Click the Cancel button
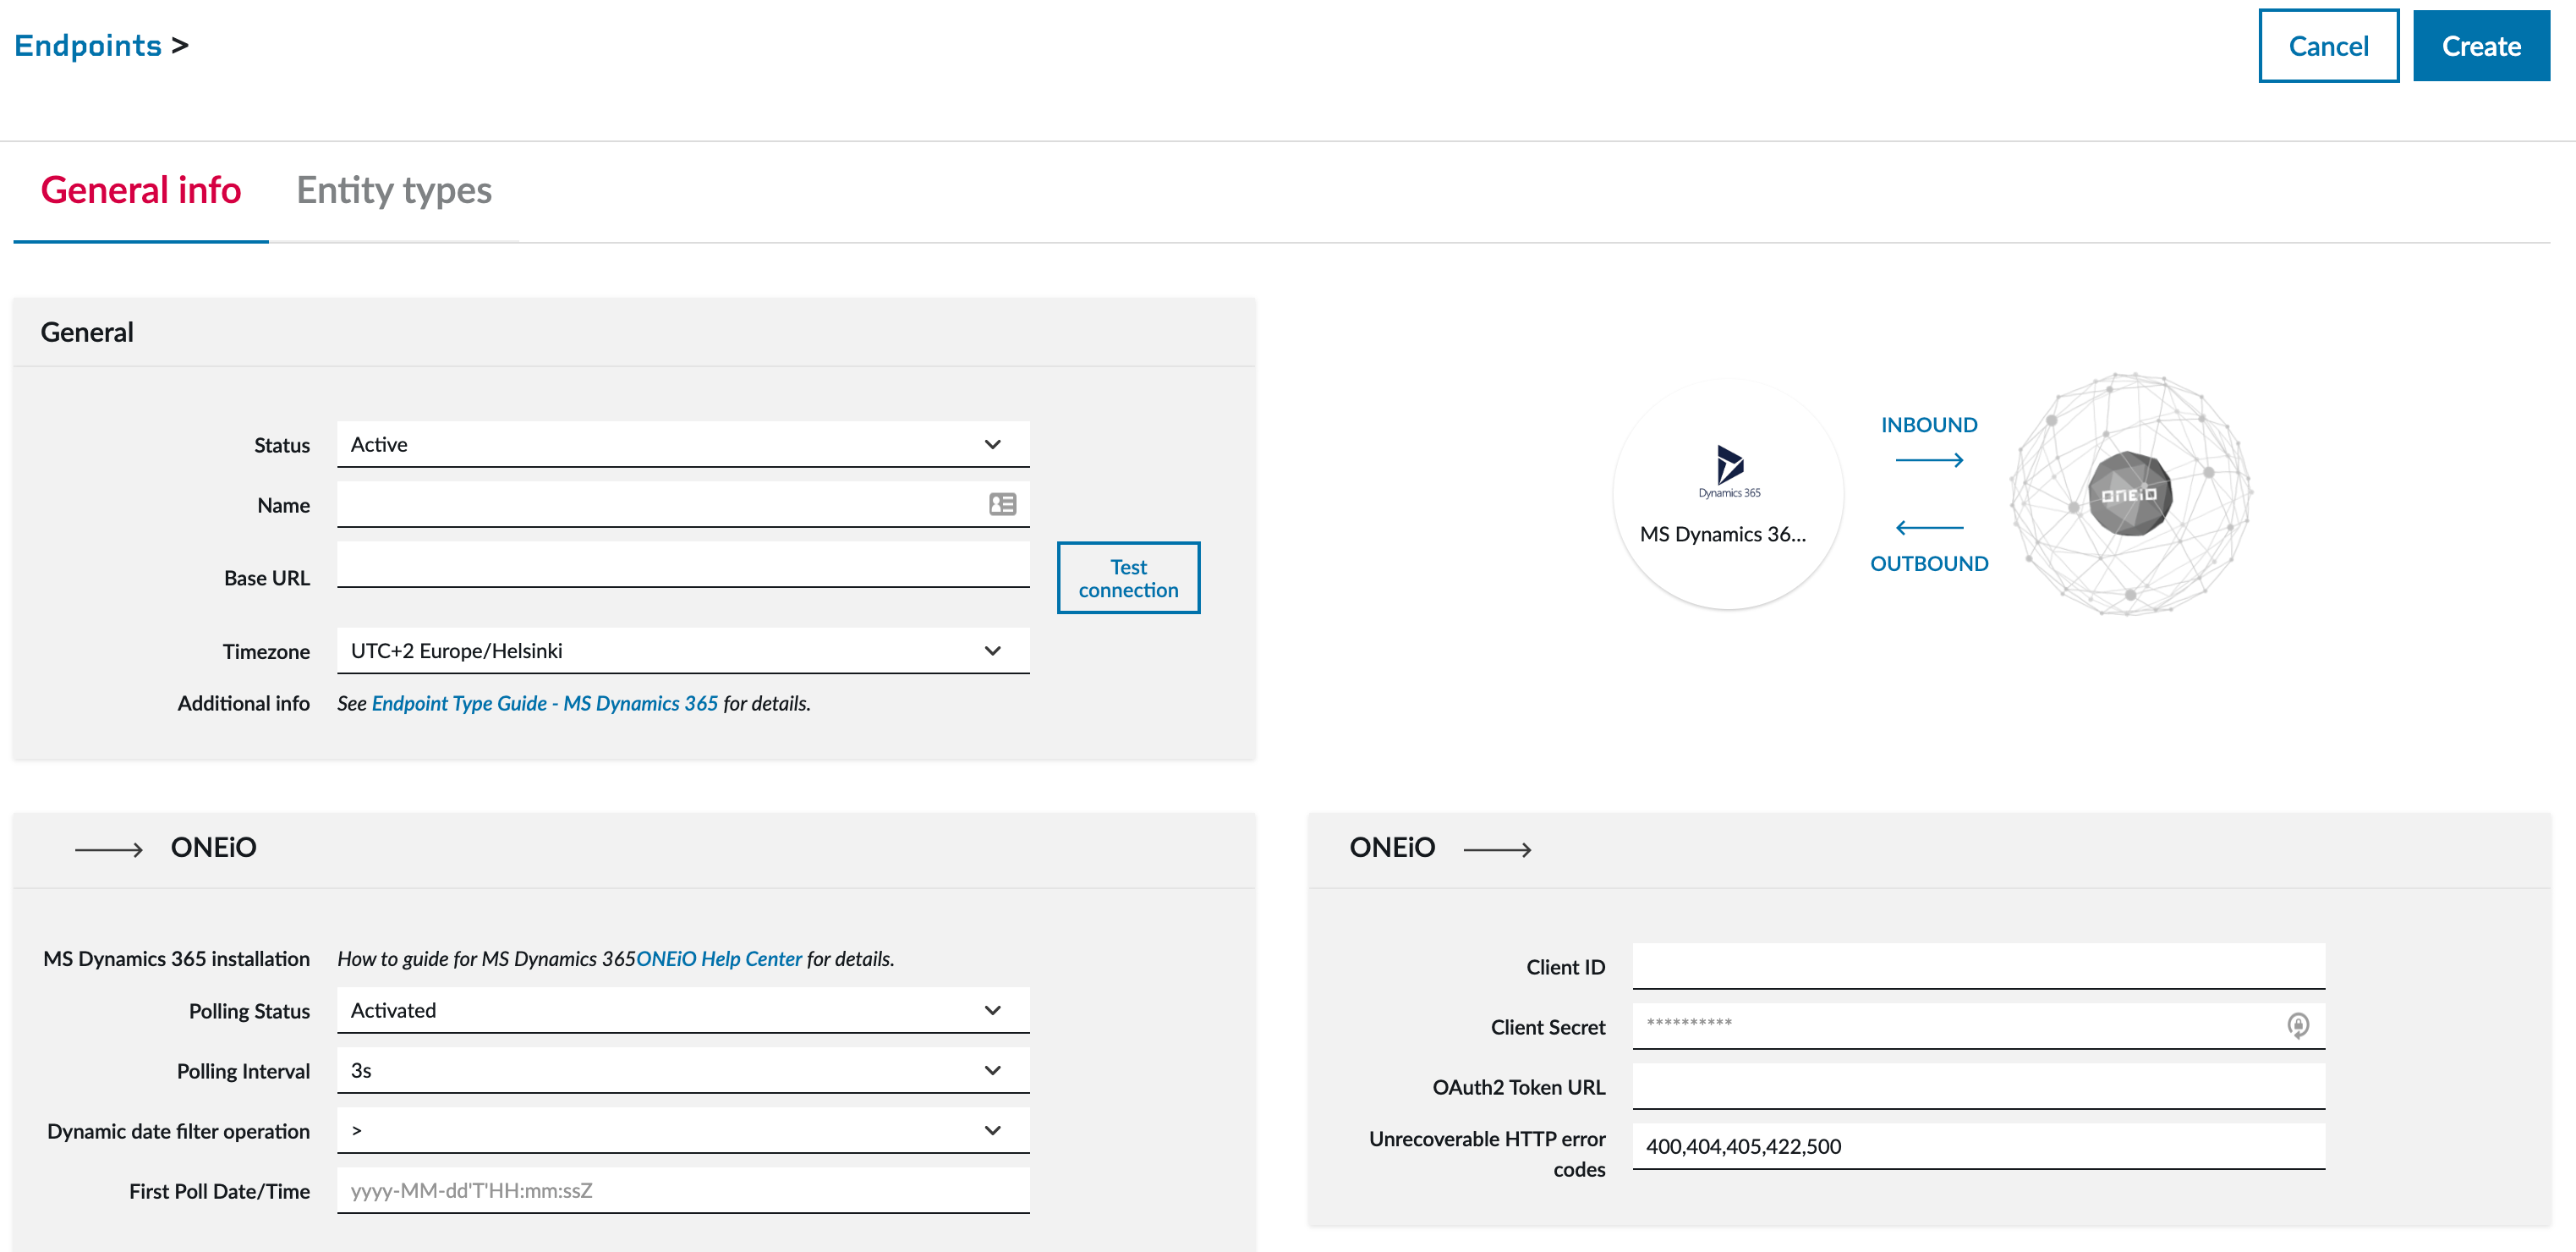Image resolution: width=2576 pixels, height=1252 pixels. pyautogui.click(x=2328, y=46)
